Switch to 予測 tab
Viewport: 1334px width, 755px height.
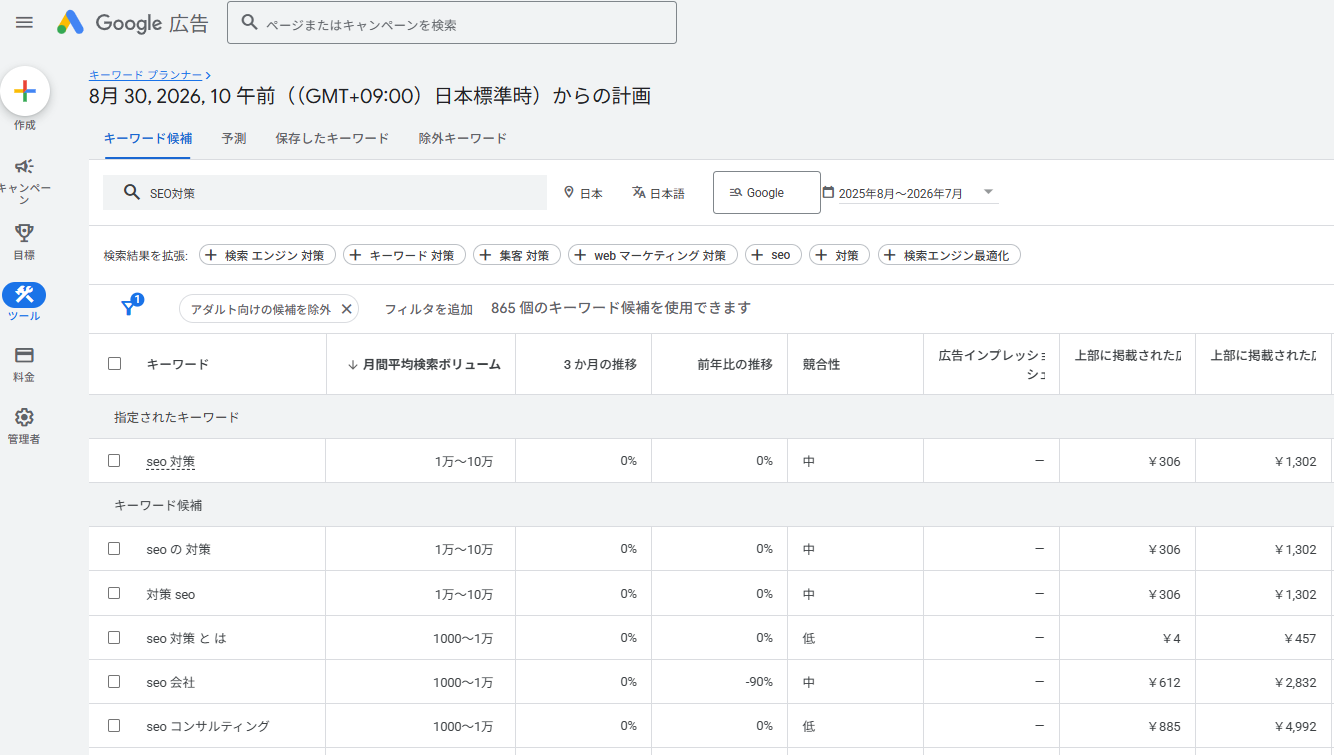click(x=234, y=138)
